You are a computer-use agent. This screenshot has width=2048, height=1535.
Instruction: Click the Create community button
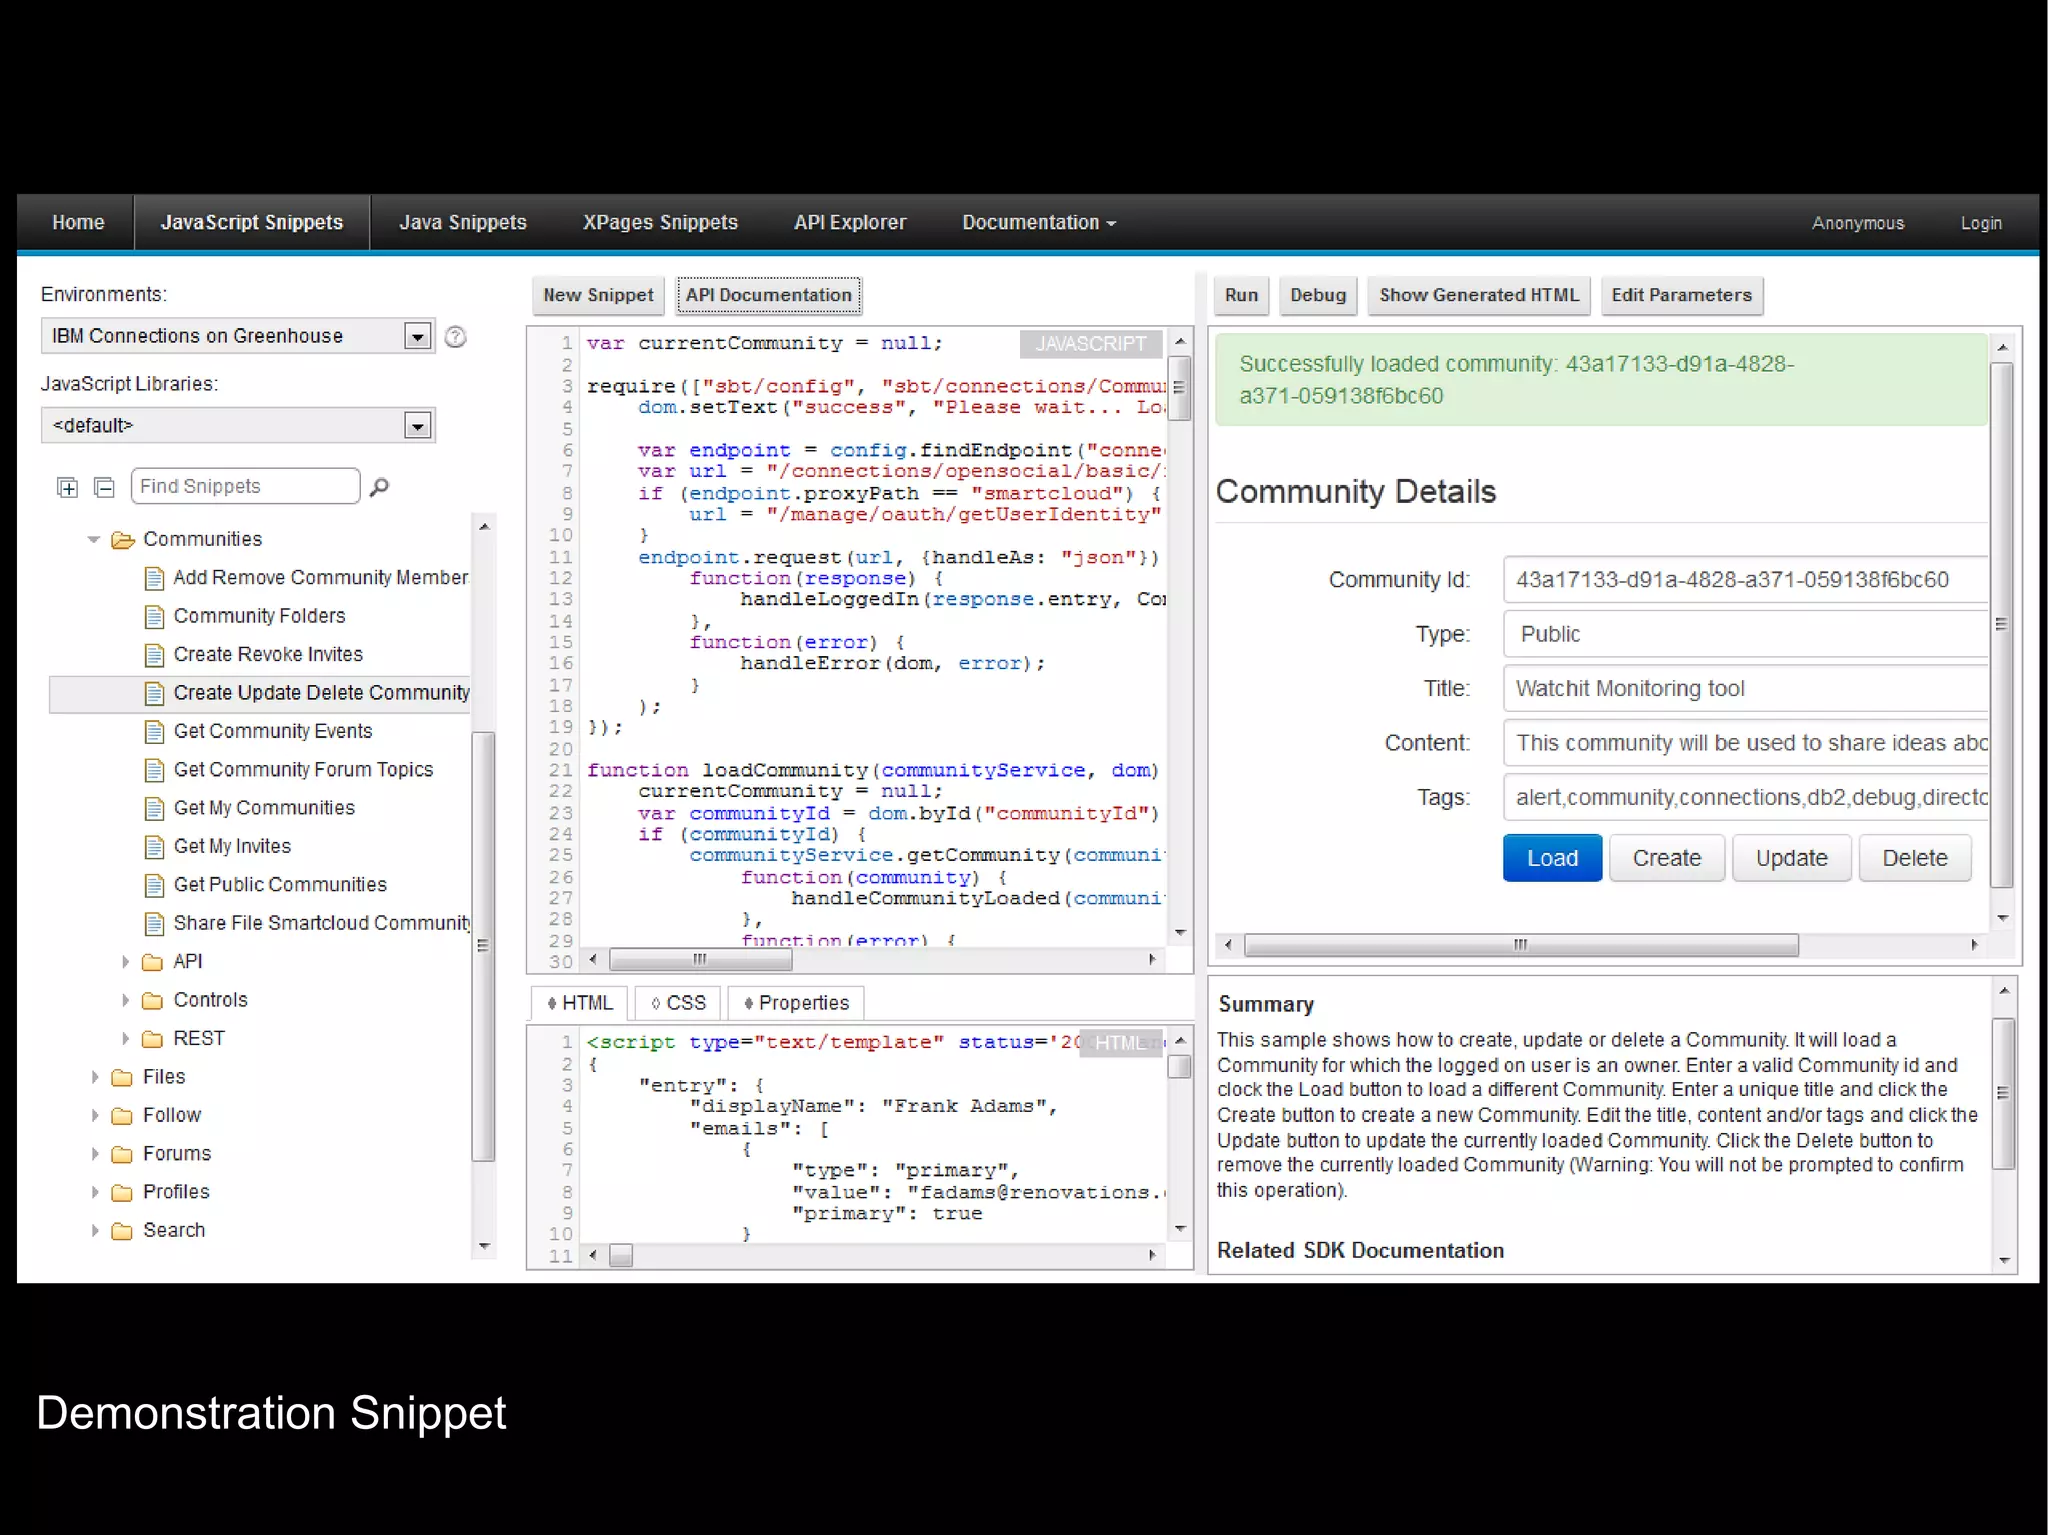pos(1667,859)
